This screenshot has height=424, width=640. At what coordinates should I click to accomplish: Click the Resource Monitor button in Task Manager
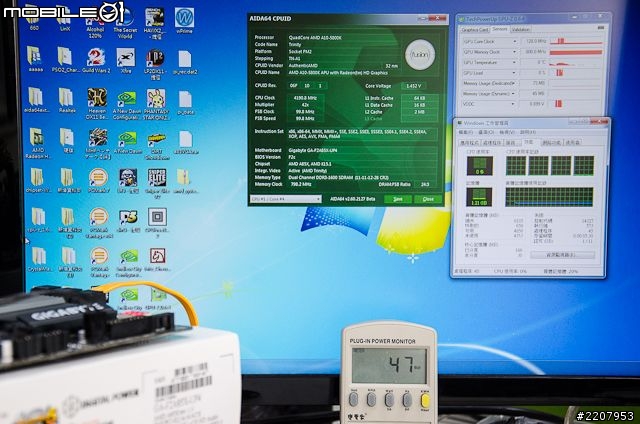click(x=562, y=255)
